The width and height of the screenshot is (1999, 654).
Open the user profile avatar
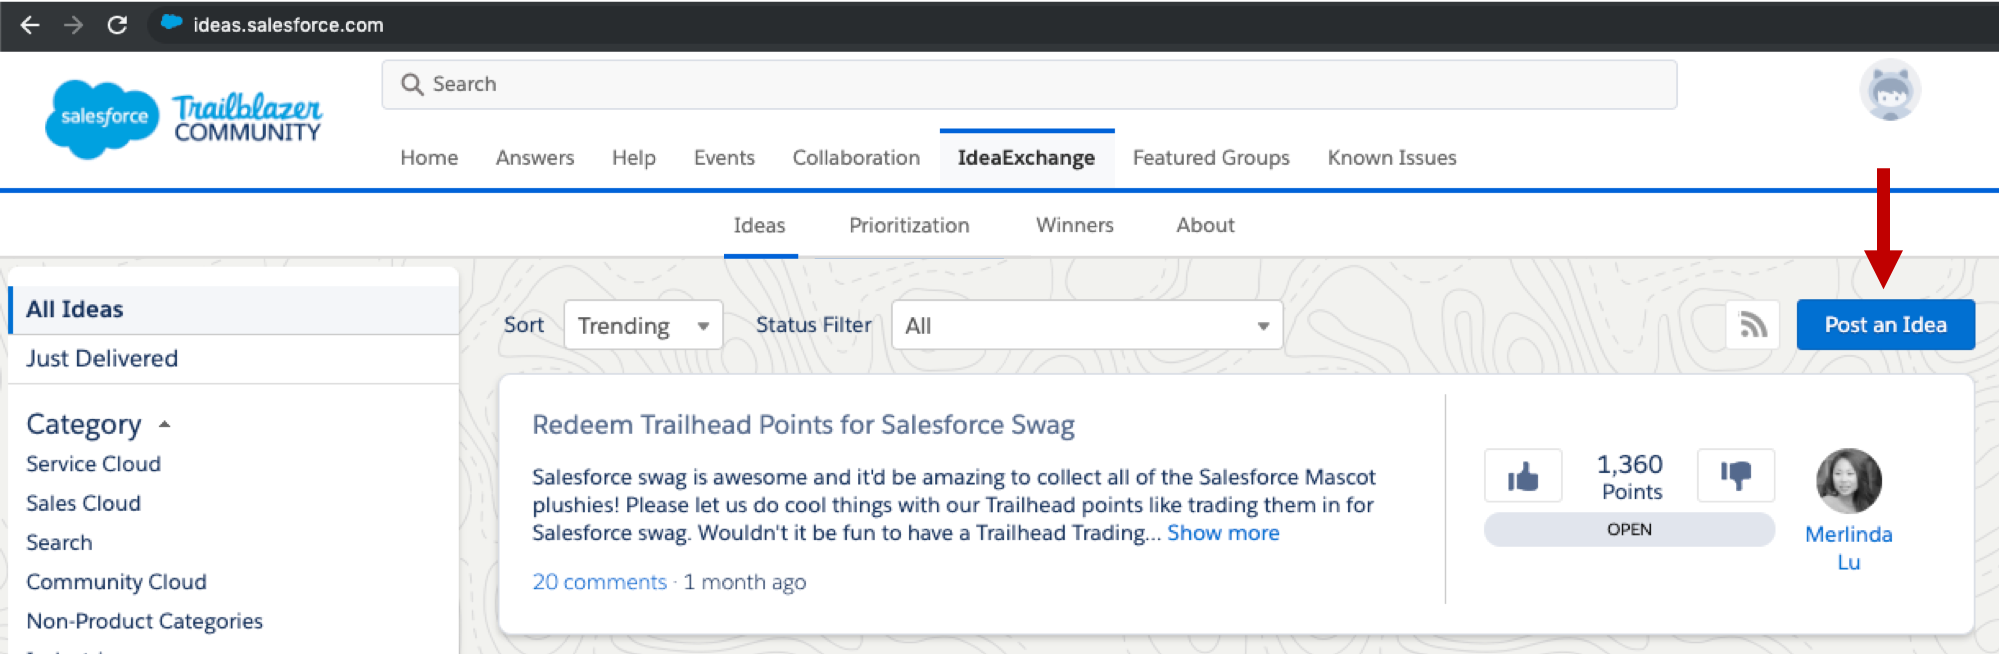pyautogui.click(x=1889, y=91)
